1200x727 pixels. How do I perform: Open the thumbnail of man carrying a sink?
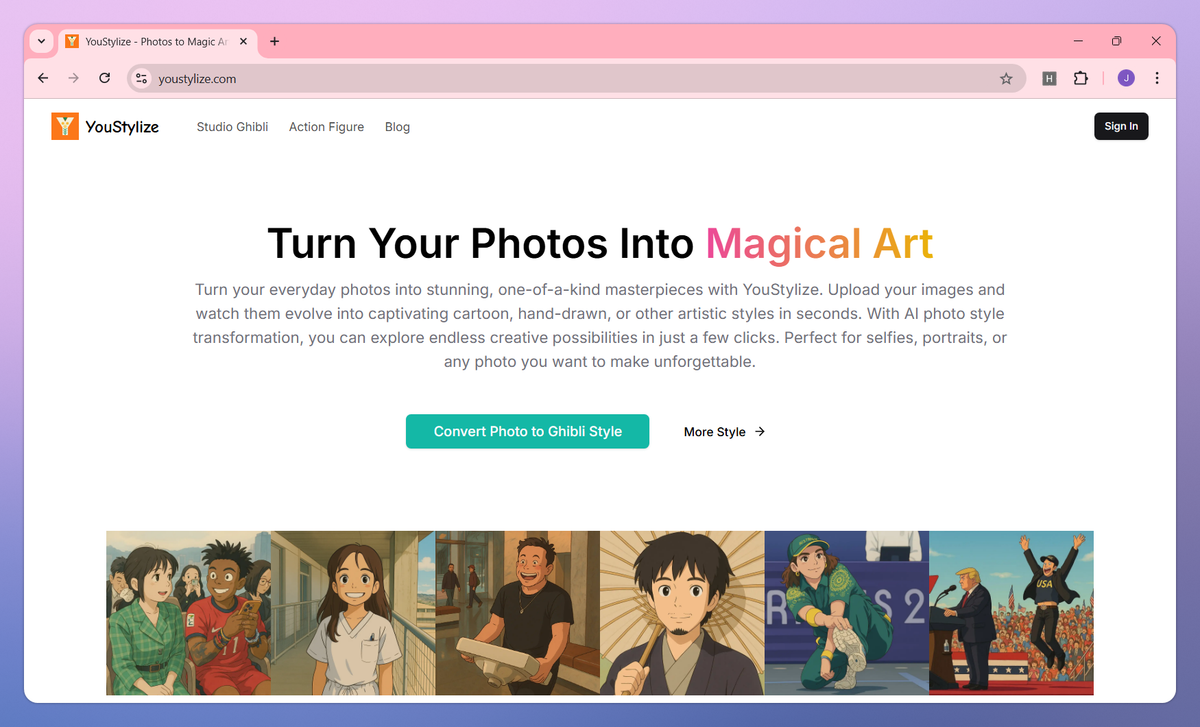pos(517,613)
